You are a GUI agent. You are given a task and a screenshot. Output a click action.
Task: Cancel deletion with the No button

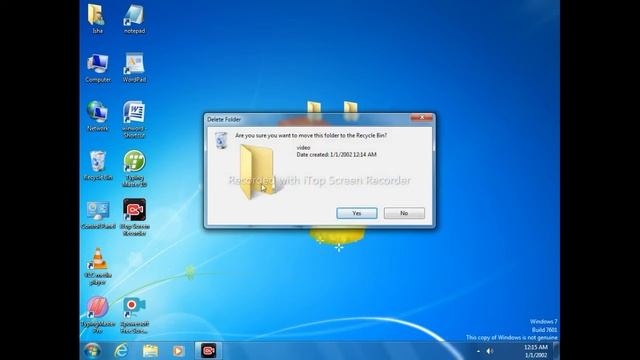coord(404,213)
